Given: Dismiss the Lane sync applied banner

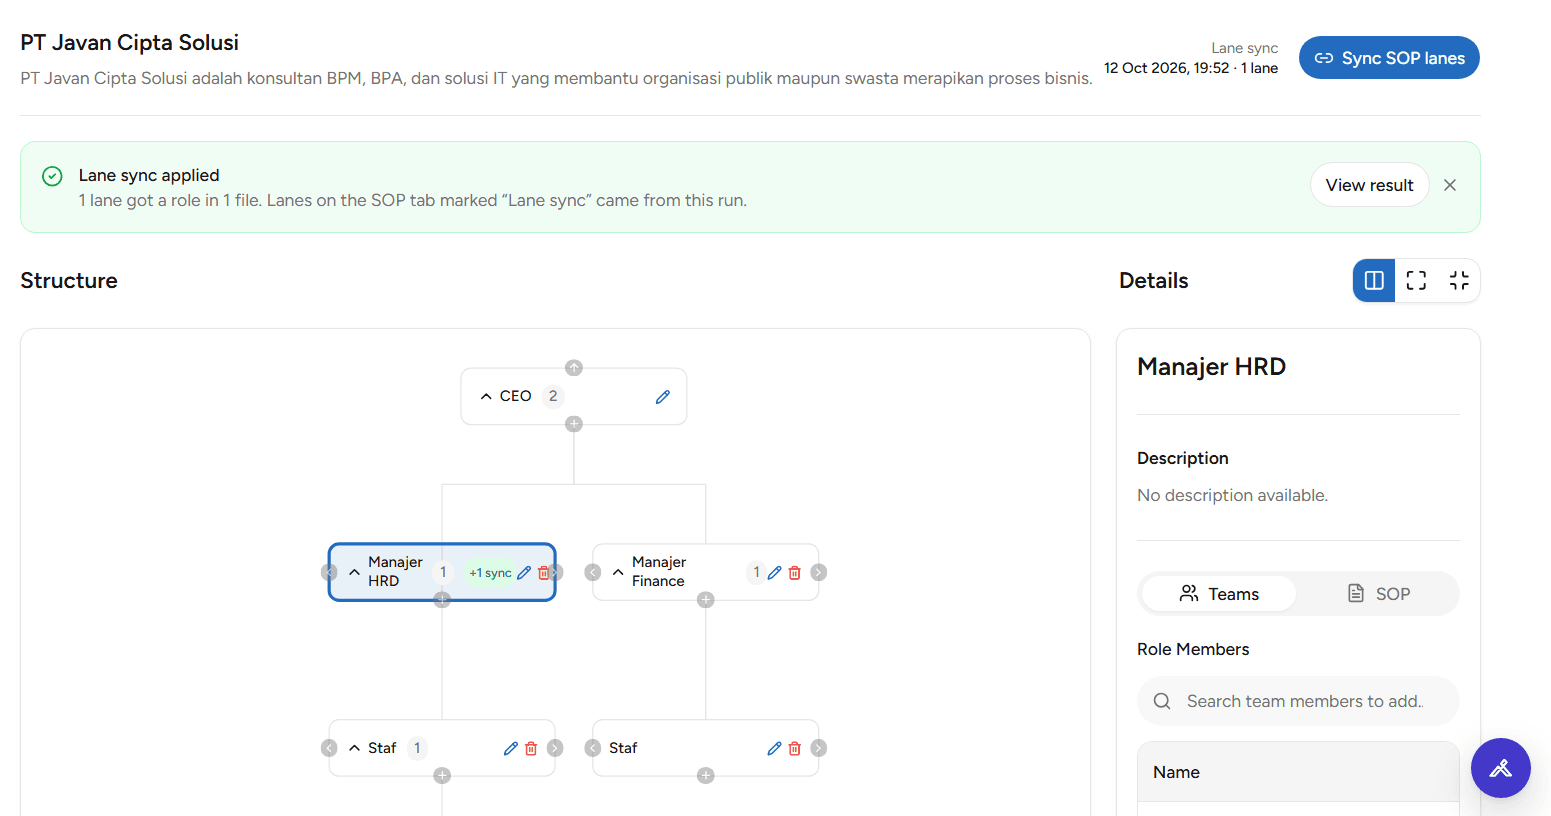Looking at the screenshot, I should 1450,185.
